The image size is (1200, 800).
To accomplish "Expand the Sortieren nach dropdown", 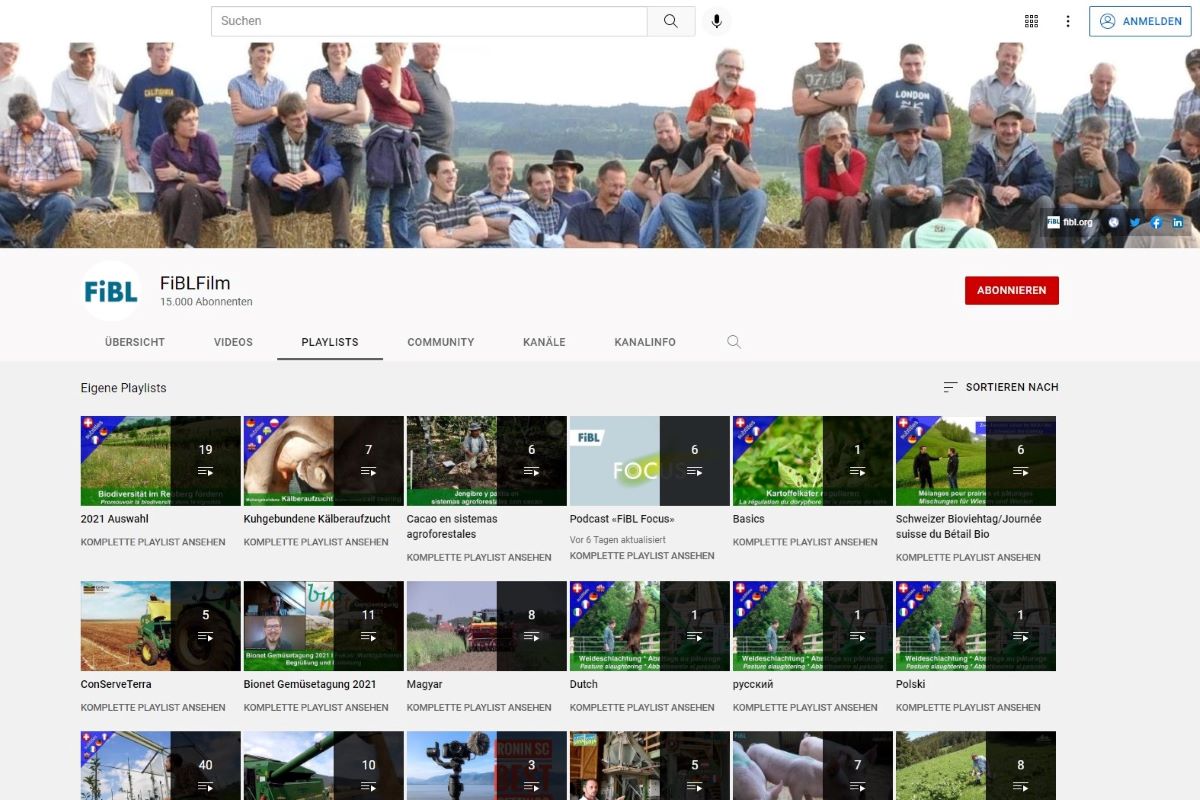I will click(1000, 387).
